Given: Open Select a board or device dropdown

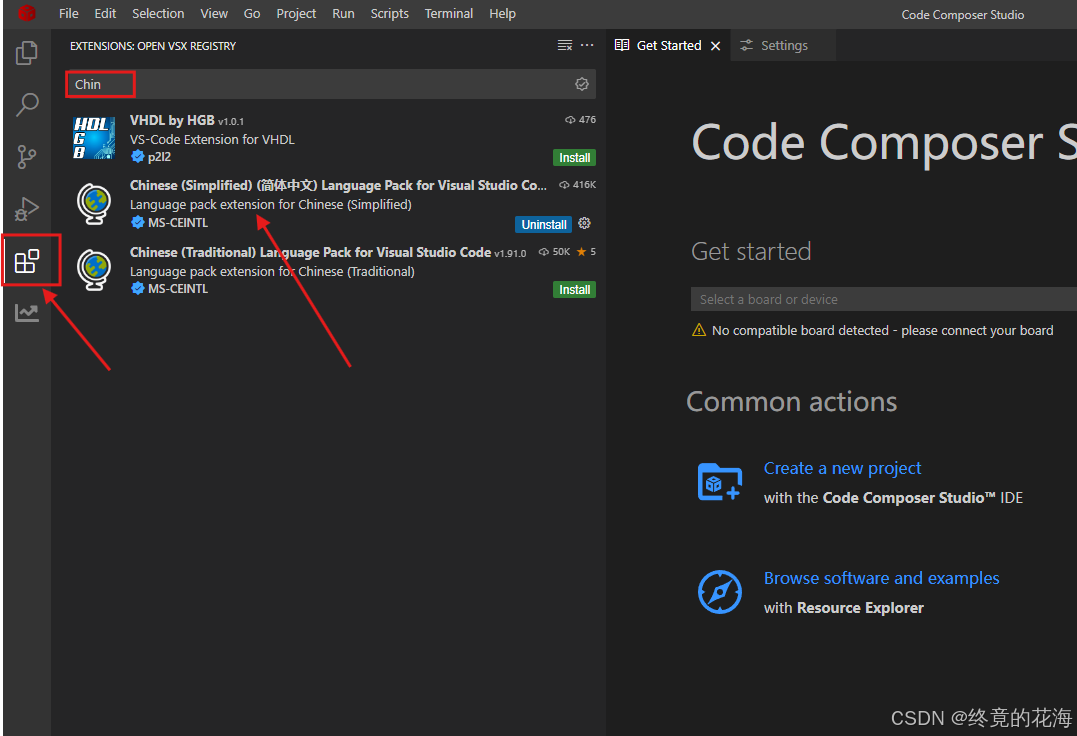Looking at the screenshot, I should 883,299.
